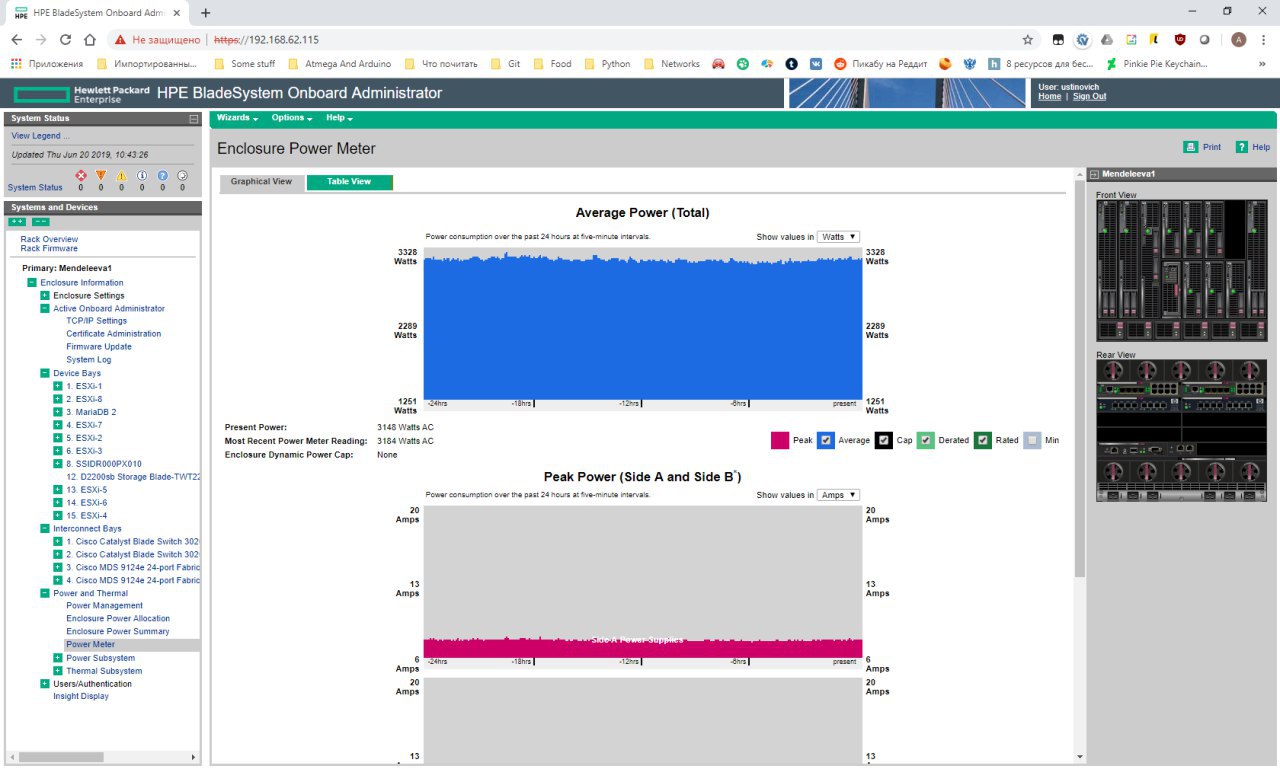This screenshot has height=769, width=1280.
Task: Open the Amps unit dropdown
Action: point(838,495)
